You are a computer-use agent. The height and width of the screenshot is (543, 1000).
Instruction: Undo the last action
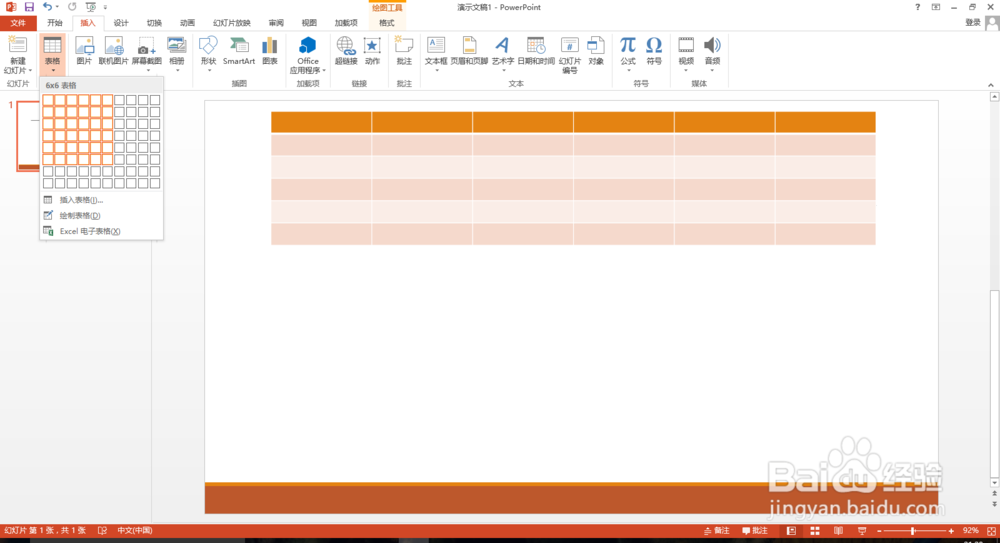[x=47, y=7]
